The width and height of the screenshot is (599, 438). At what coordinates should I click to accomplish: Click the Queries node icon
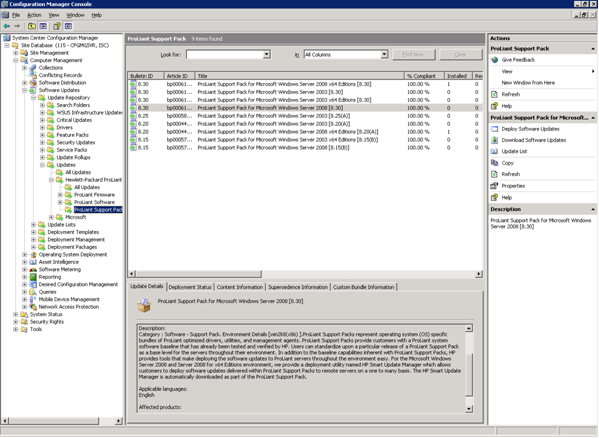tap(33, 292)
